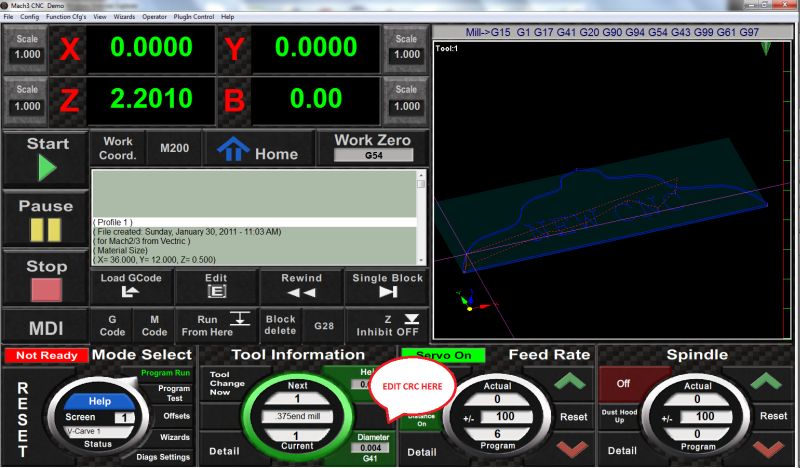Switch to the Wizards screen

[x=174, y=437]
